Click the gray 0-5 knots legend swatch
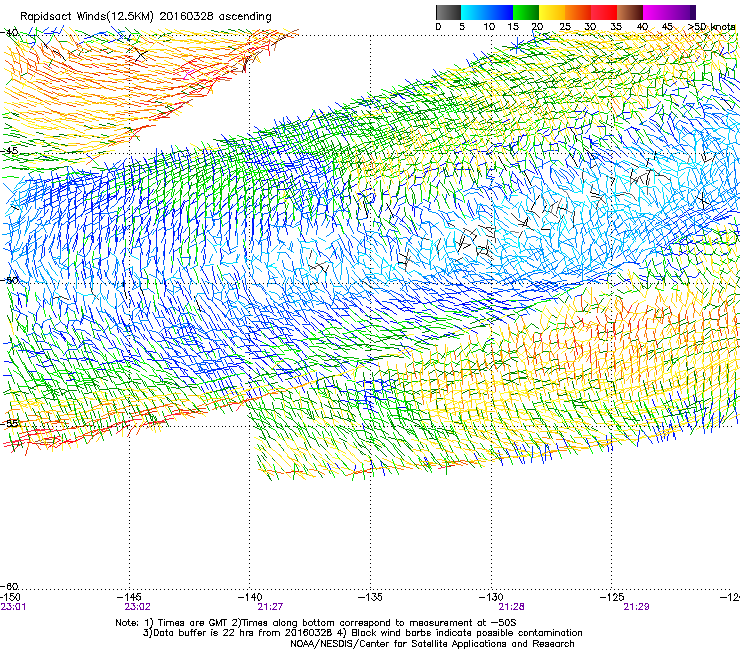740x650 pixels. pos(448,12)
